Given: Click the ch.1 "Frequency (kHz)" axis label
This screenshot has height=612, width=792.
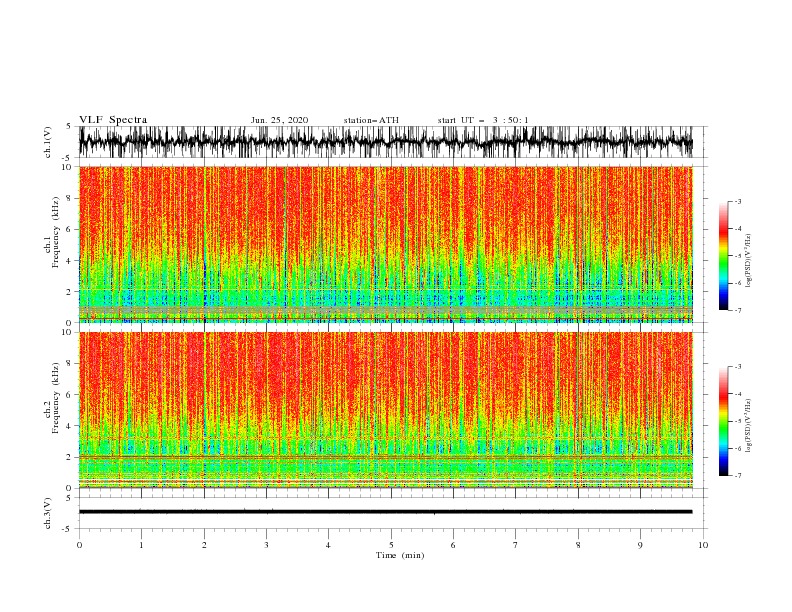Looking at the screenshot, I should click(56, 230).
